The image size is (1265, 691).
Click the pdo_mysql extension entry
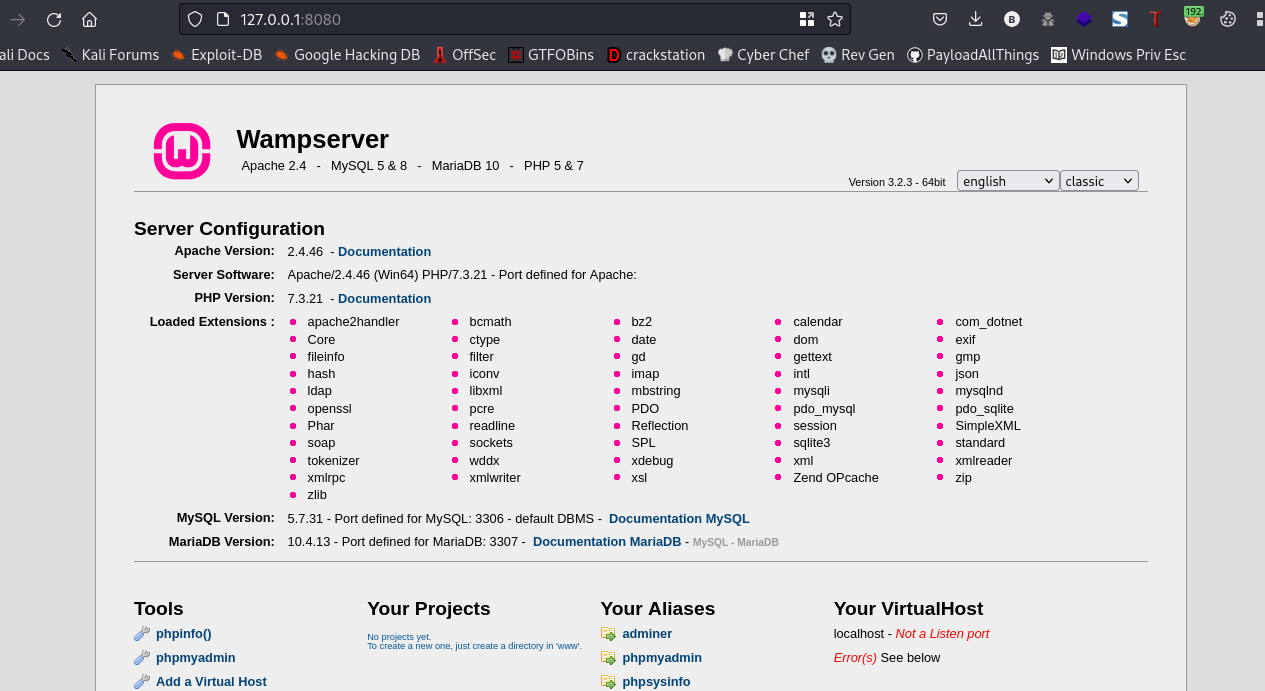tap(824, 409)
